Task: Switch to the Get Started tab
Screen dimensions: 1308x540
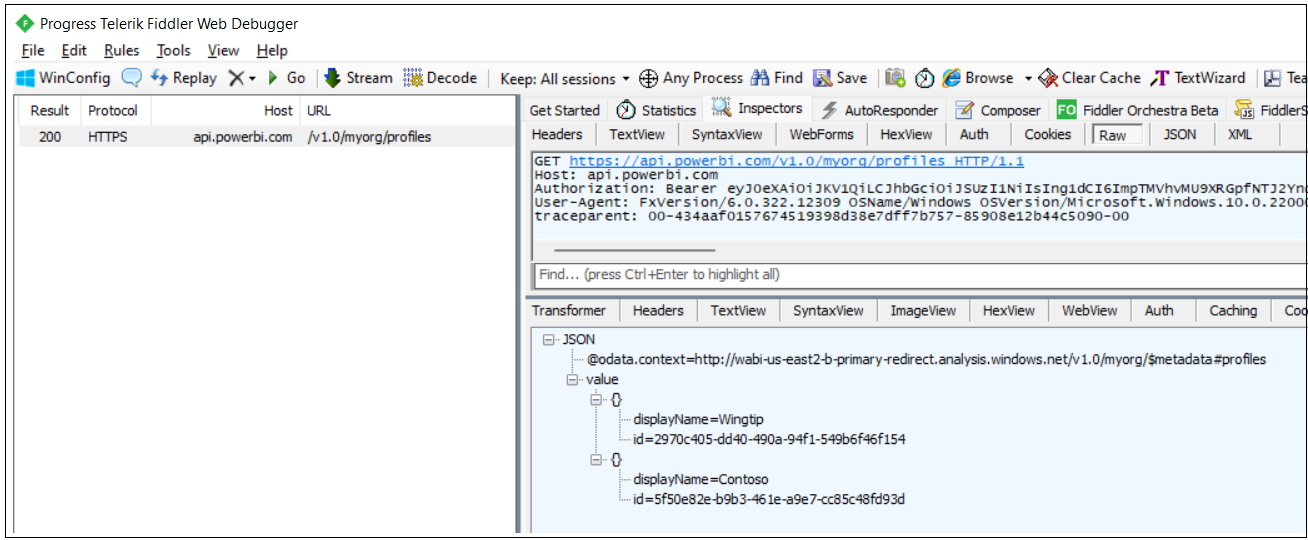Action: click(564, 110)
